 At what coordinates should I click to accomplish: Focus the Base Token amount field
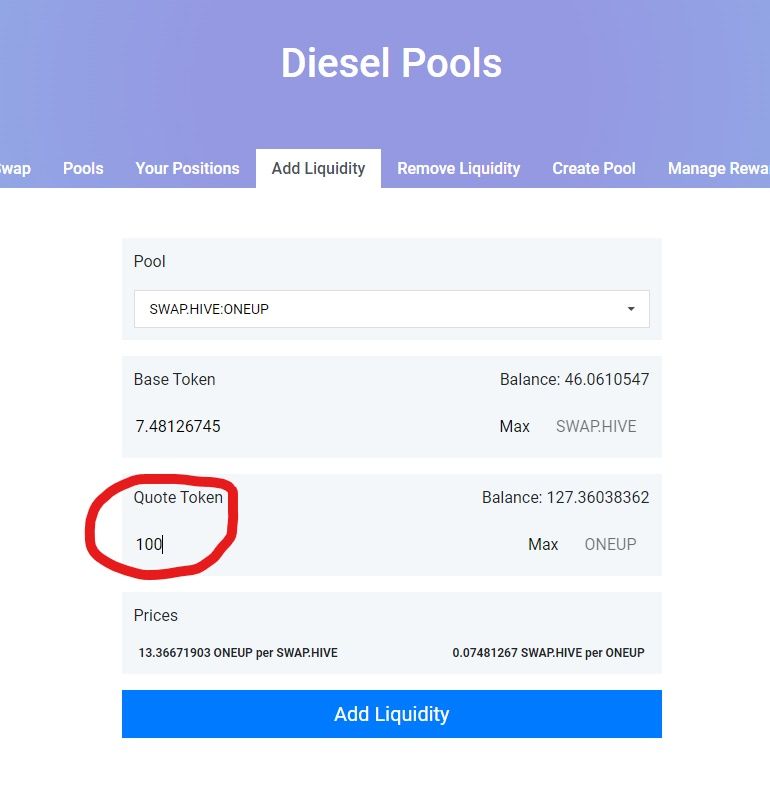coord(309,426)
